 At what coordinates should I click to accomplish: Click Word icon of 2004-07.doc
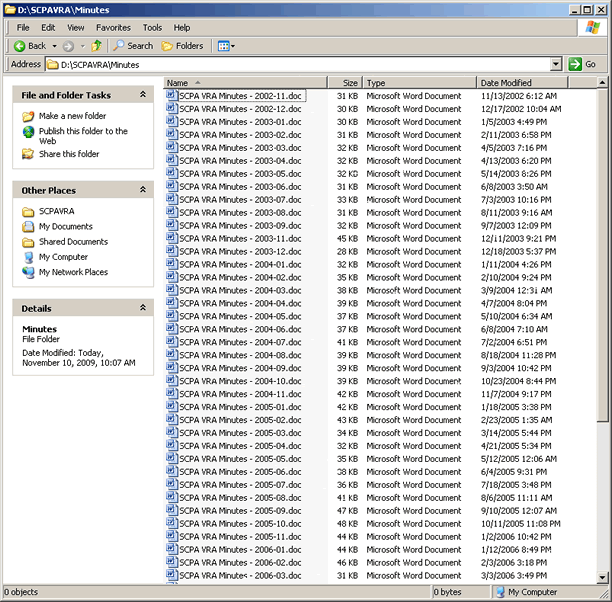[x=171, y=341]
